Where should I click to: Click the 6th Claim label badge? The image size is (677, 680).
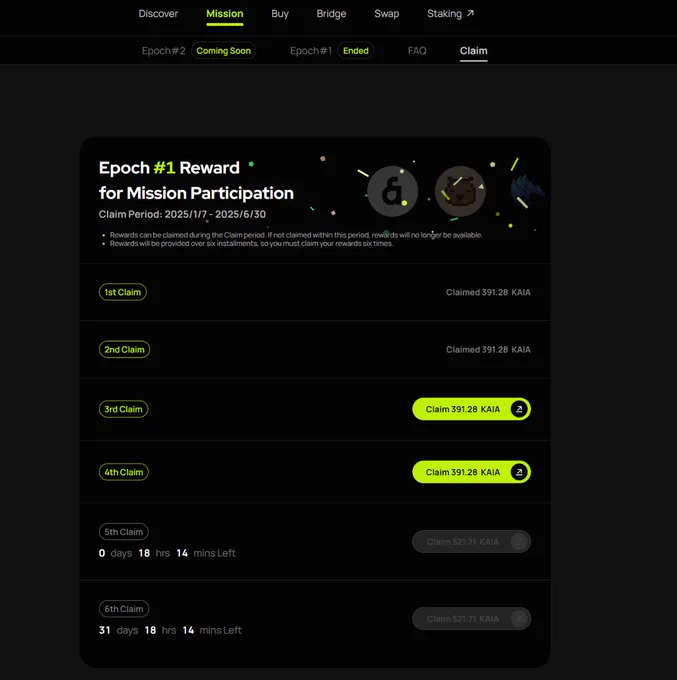[124, 609]
